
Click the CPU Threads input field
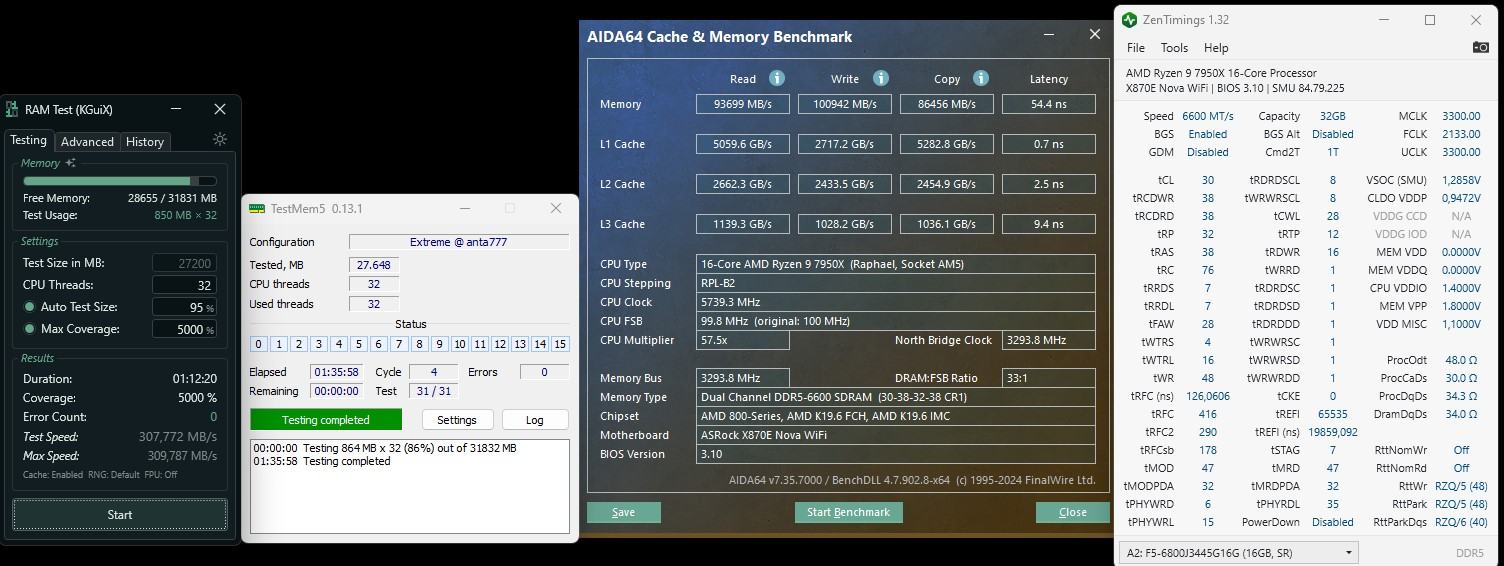pos(185,285)
